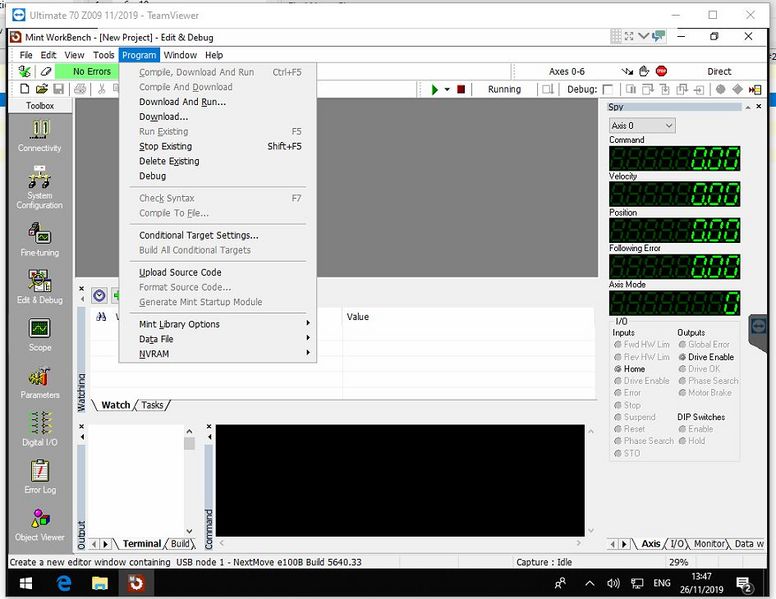Expand the Mint Library Options submenu
This screenshot has width=776, height=599.
(218, 324)
